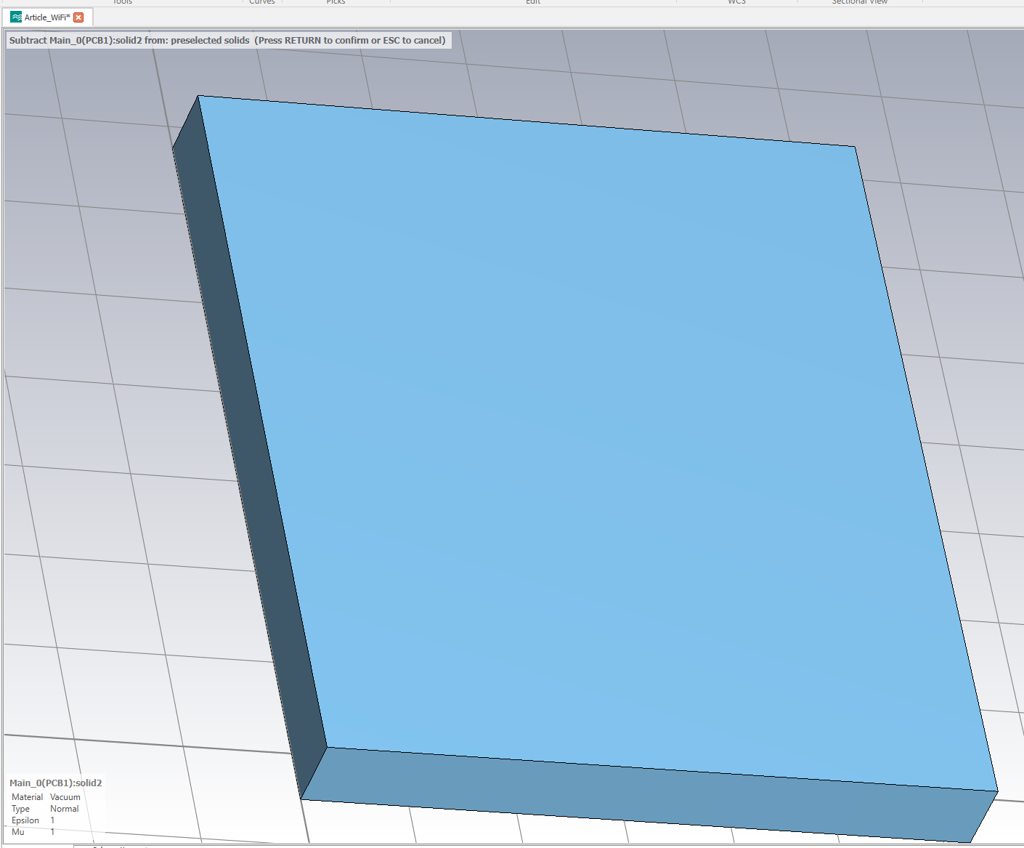Click the 'Normal' type value
This screenshot has width=1024, height=848.
(65, 809)
